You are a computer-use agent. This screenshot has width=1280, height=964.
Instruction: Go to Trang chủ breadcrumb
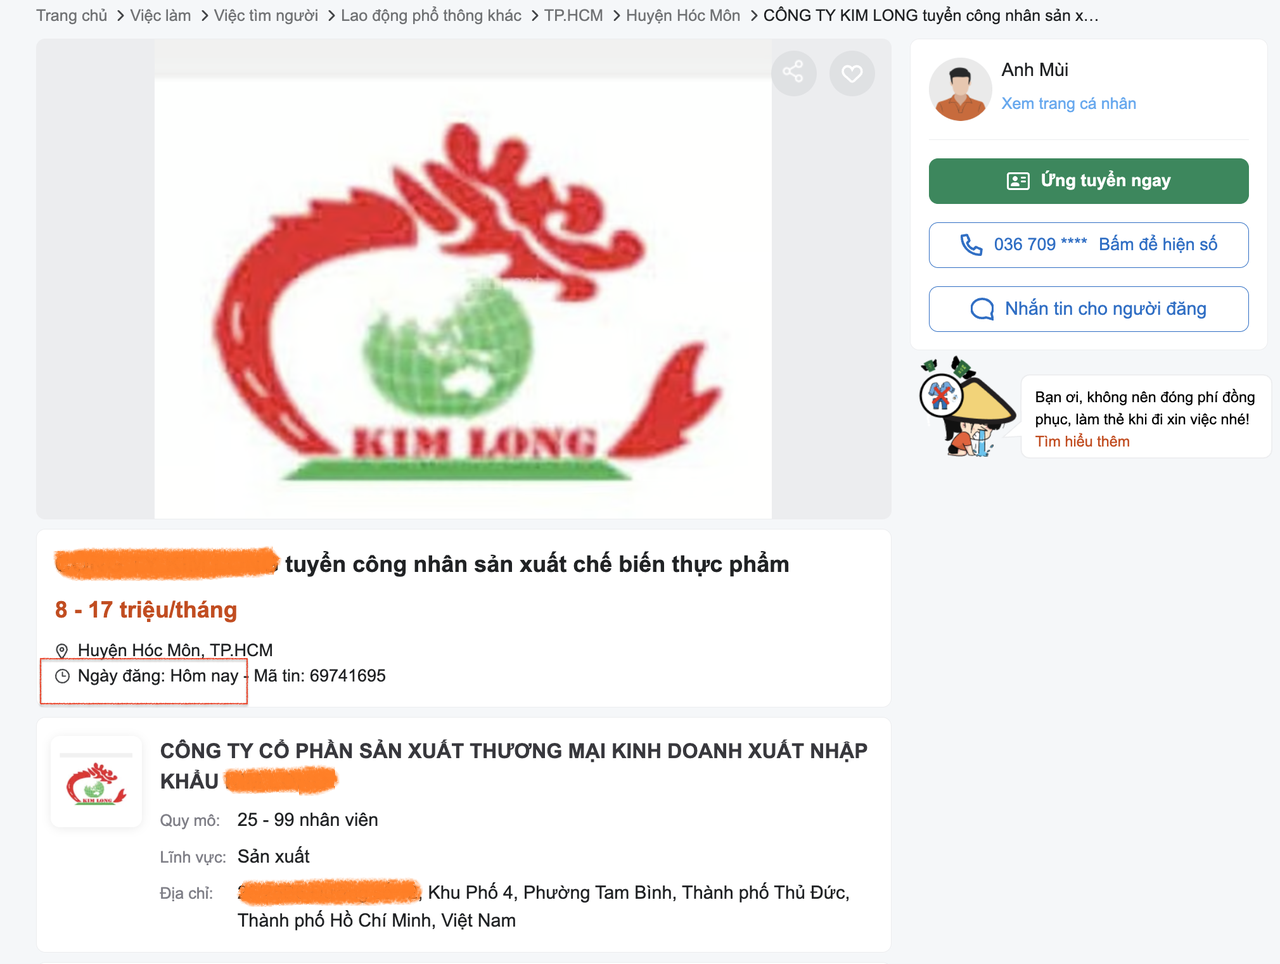click(72, 15)
